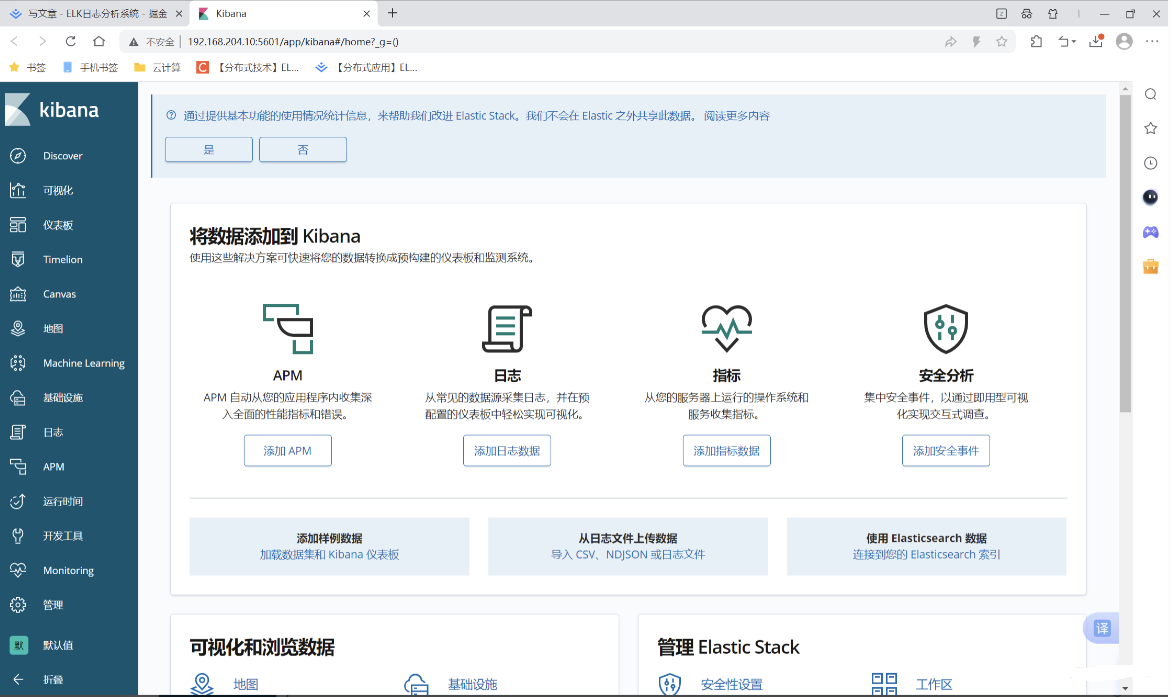Select the 默认值 default space badge

tap(19, 646)
